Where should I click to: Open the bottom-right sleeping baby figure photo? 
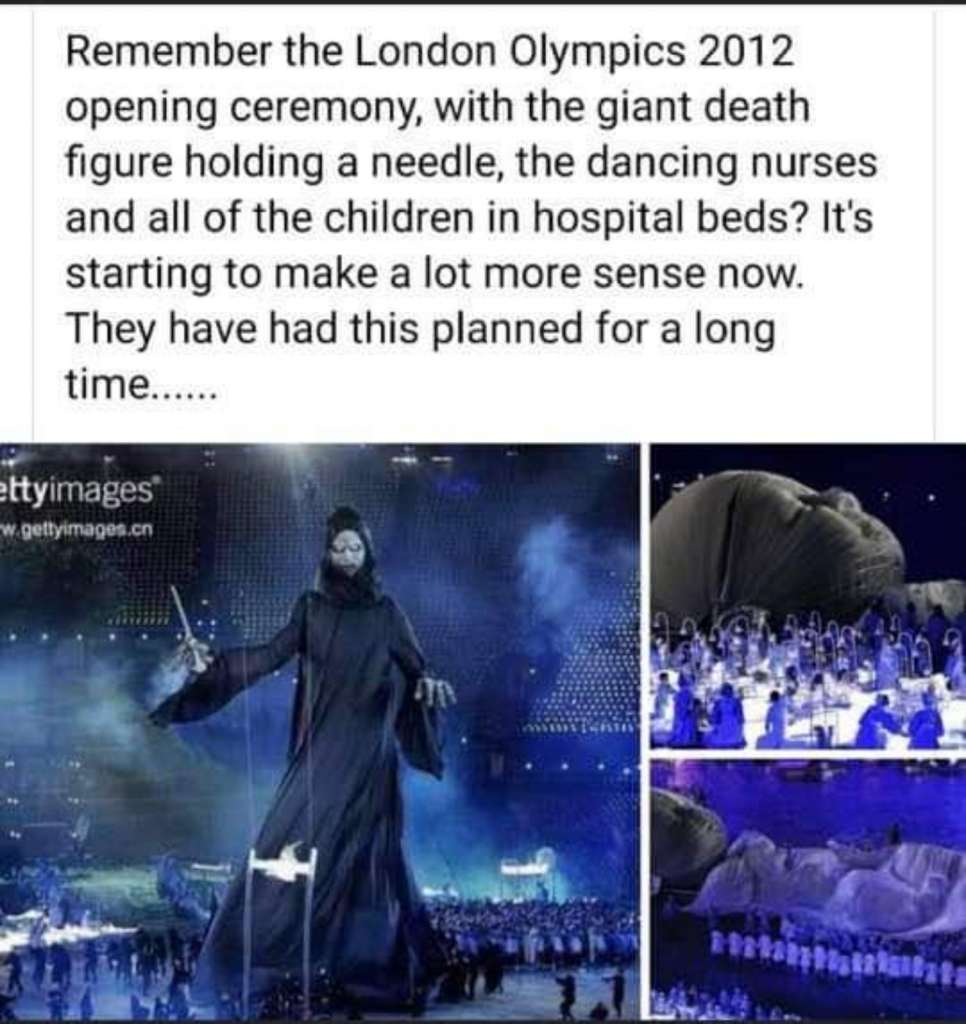tap(808, 891)
